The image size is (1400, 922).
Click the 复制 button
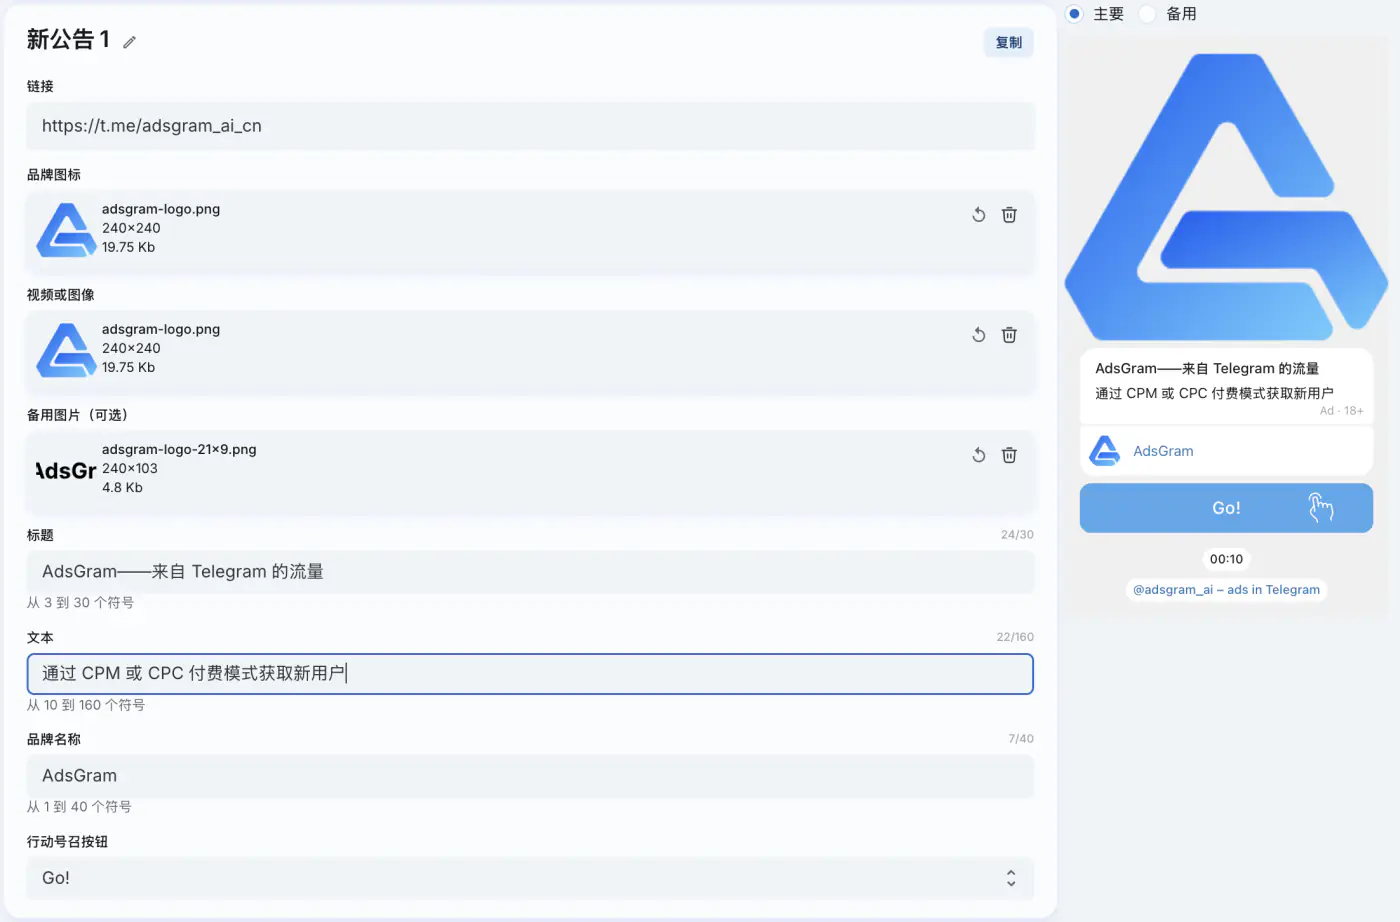click(1009, 43)
